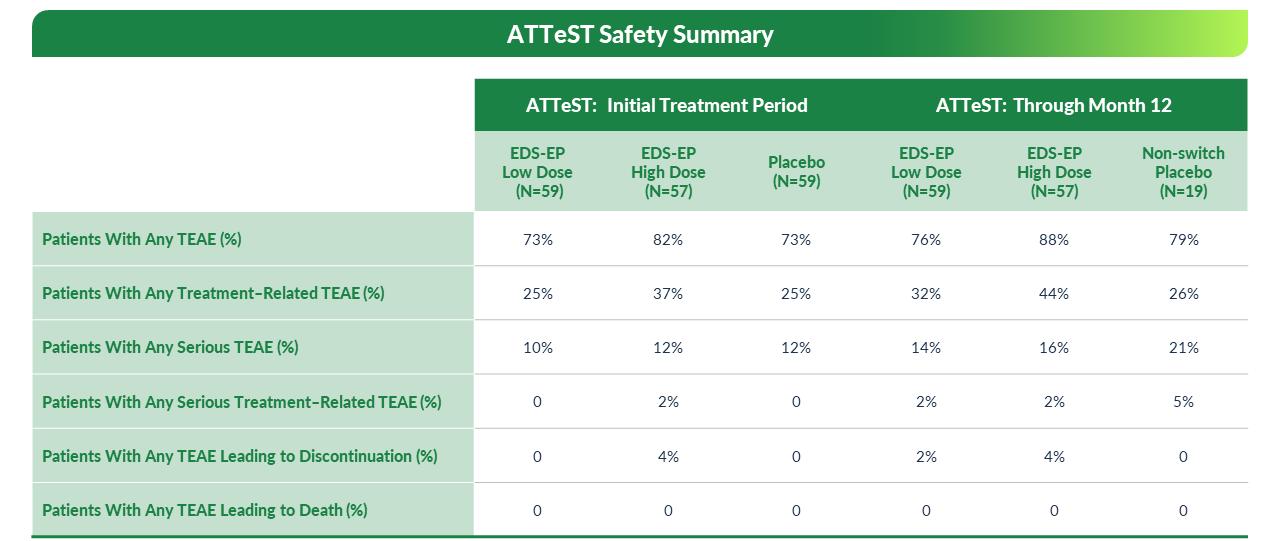Click the 44% Treatment-Related TEAE value
The height and width of the screenshot is (541, 1280).
point(1054,294)
